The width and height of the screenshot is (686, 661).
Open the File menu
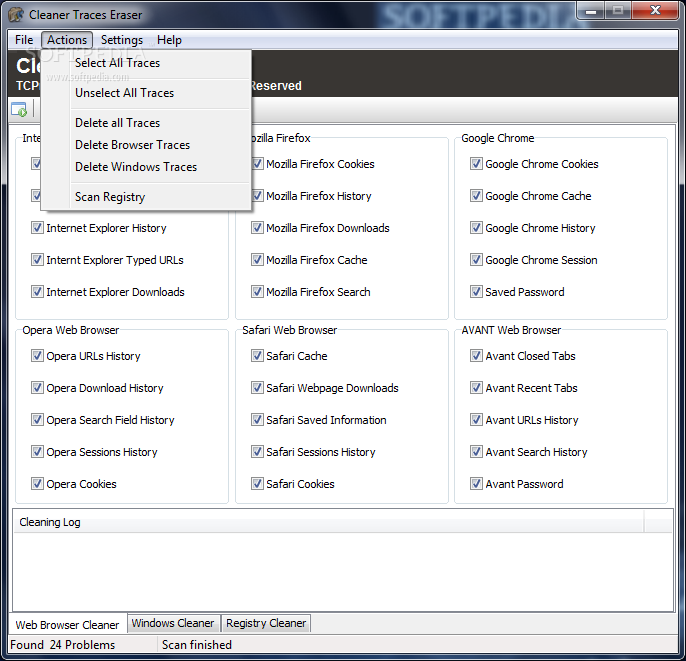[x=24, y=40]
